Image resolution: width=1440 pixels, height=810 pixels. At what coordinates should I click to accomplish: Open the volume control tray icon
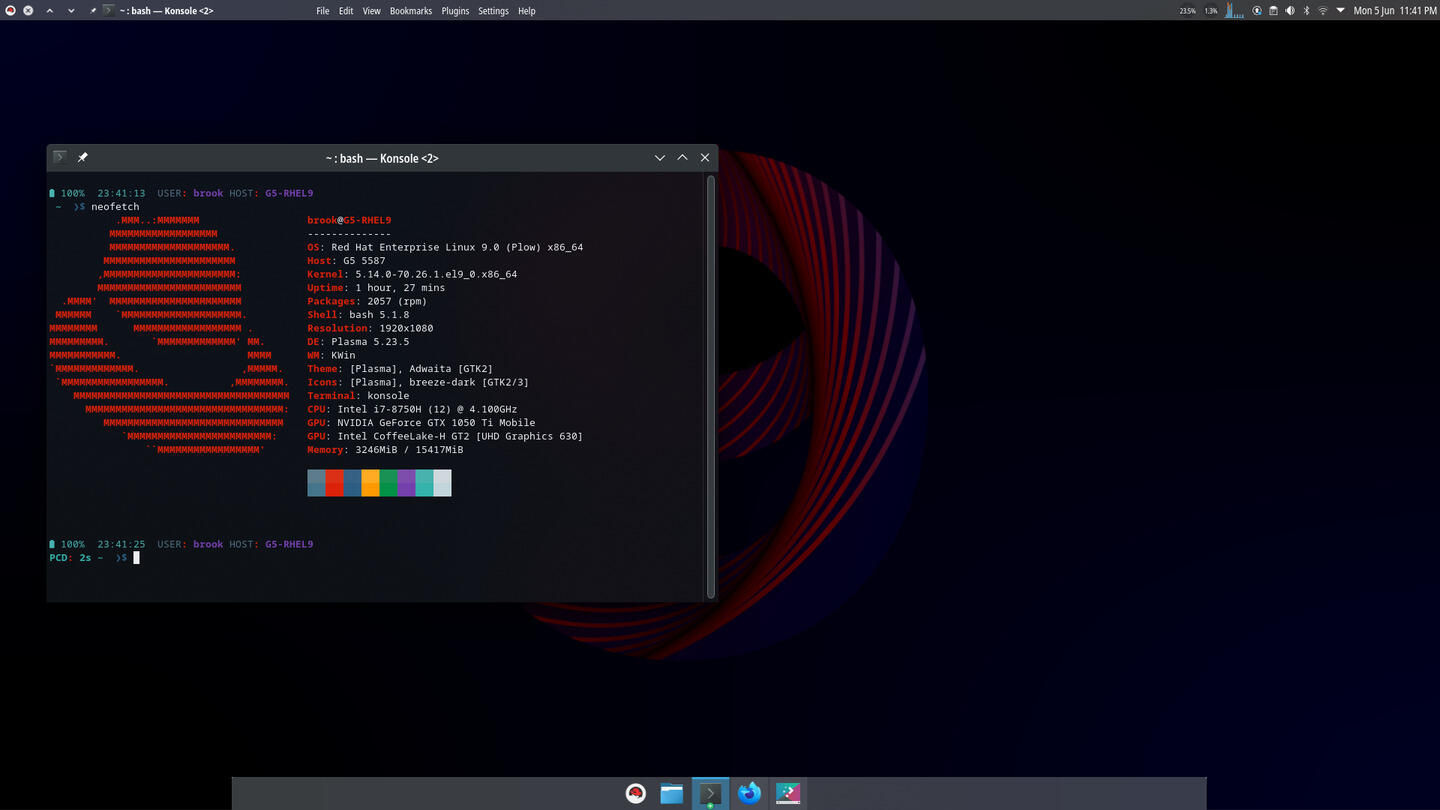[x=1290, y=10]
